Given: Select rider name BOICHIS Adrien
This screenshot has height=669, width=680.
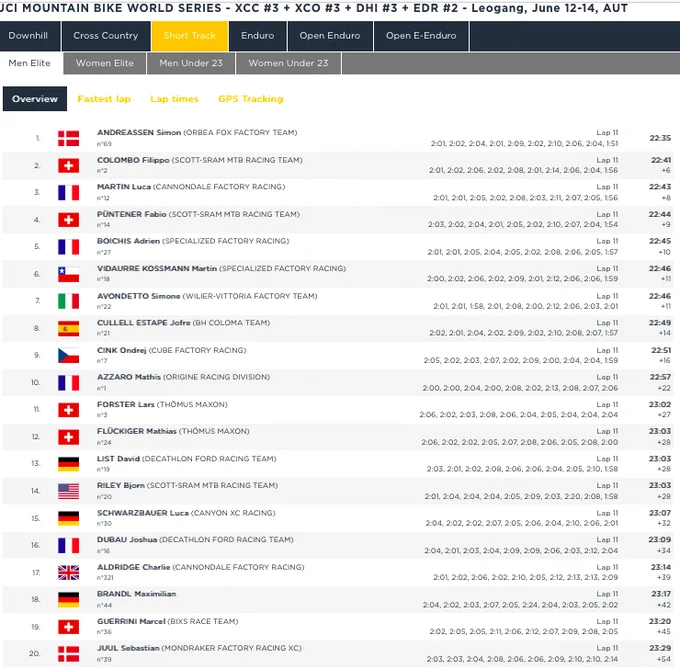Looking at the screenshot, I should (x=128, y=241).
